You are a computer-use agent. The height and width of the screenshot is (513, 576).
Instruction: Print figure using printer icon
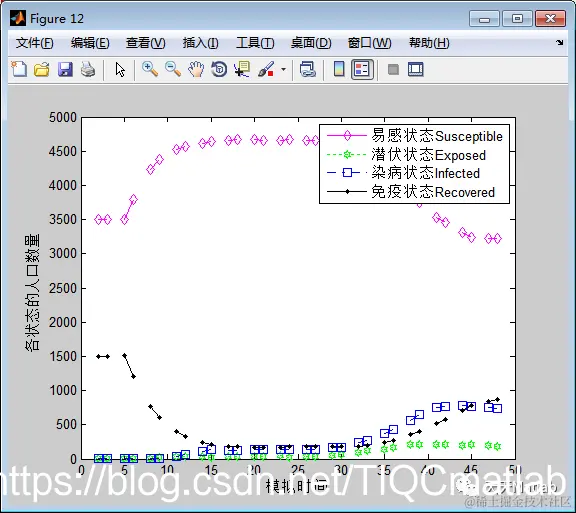pyautogui.click(x=88, y=69)
